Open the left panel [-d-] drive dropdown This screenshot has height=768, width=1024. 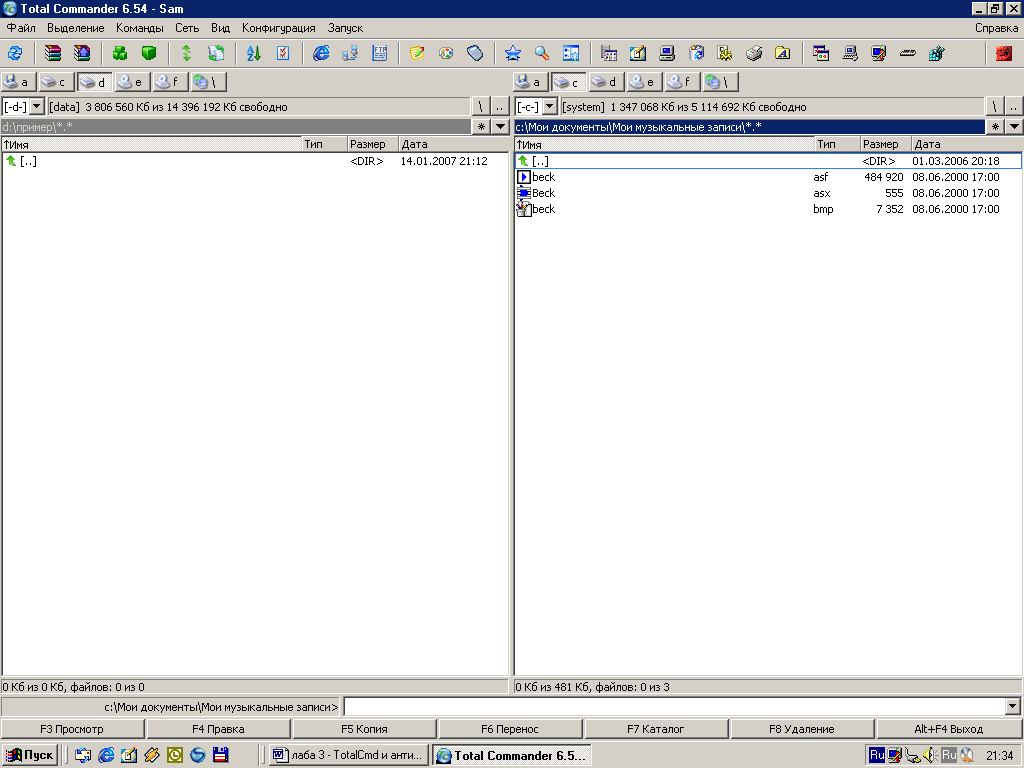coord(37,106)
